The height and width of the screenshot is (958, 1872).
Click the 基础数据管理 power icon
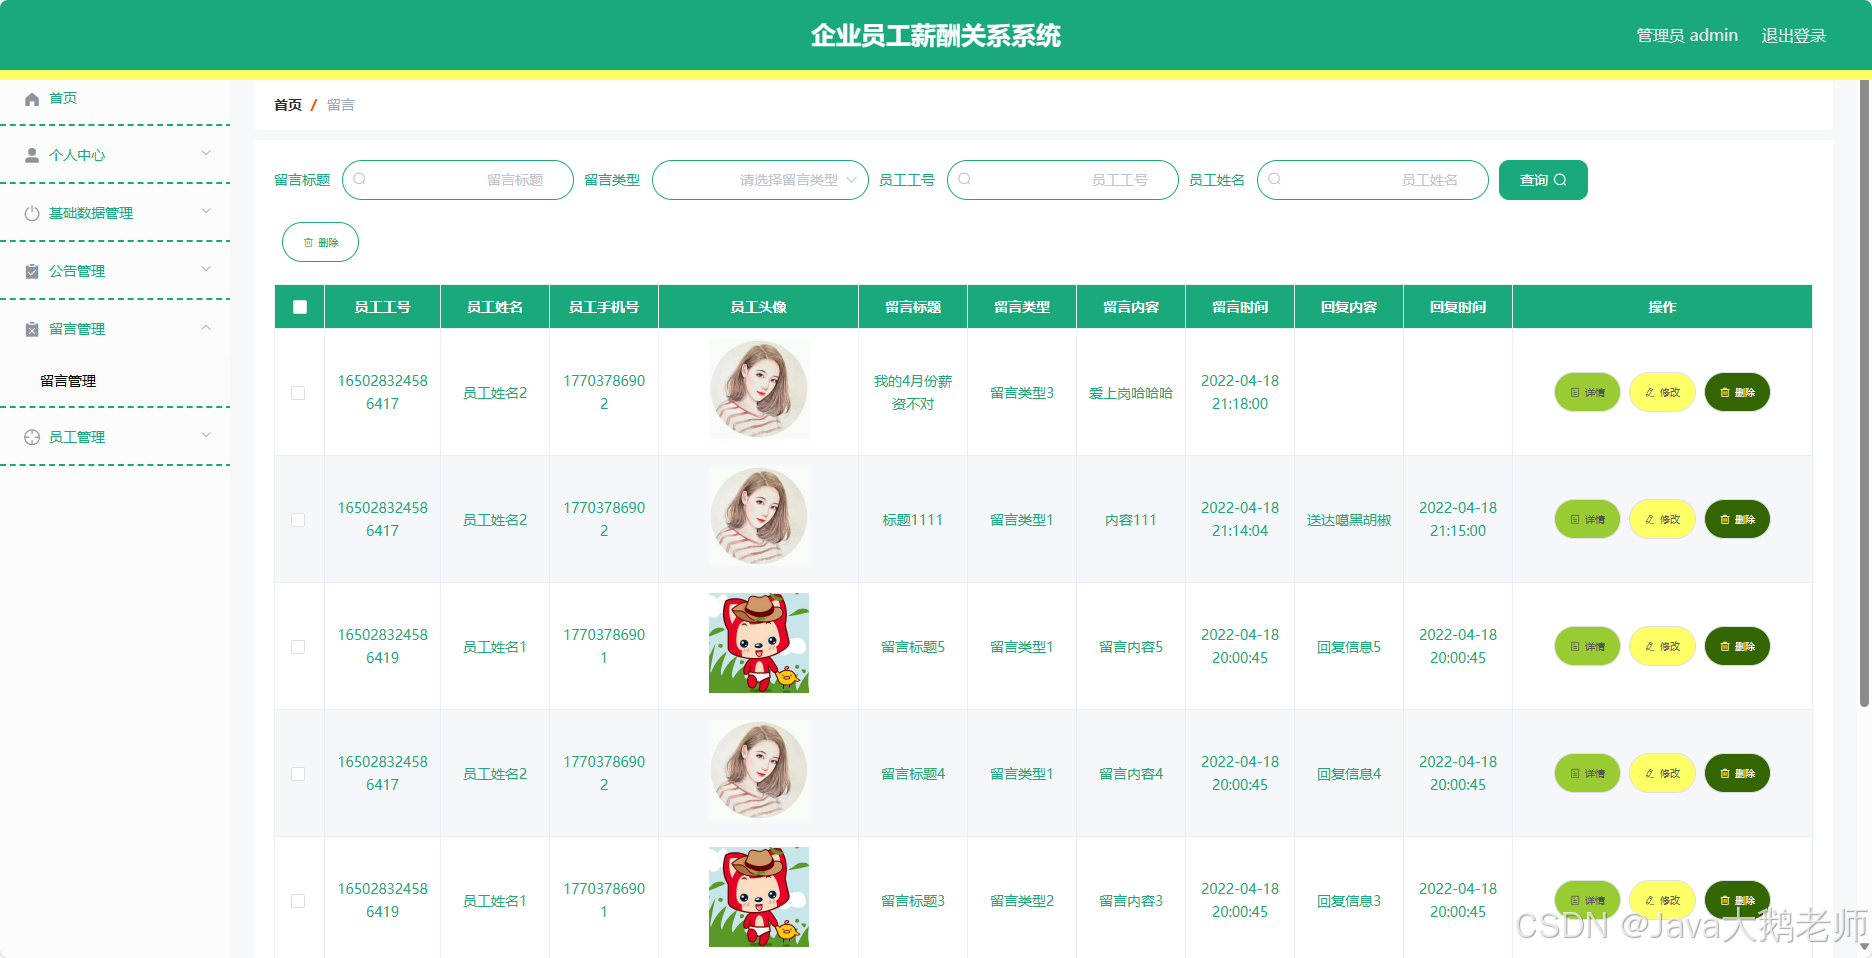pos(30,213)
